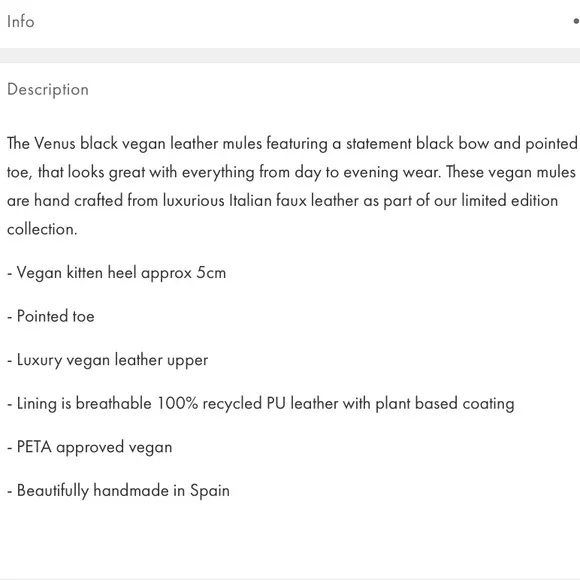This screenshot has height=580, width=580.
Task: Click the words "limited edition" in the paragraph
Action: point(510,201)
